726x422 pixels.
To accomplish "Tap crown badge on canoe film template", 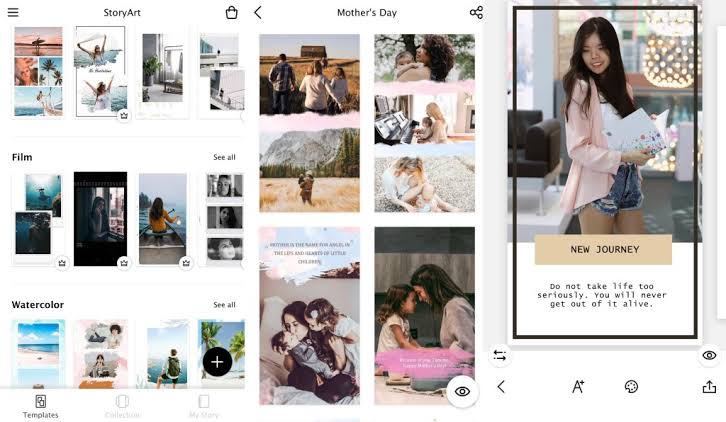I will pyautogui.click(x=186, y=263).
